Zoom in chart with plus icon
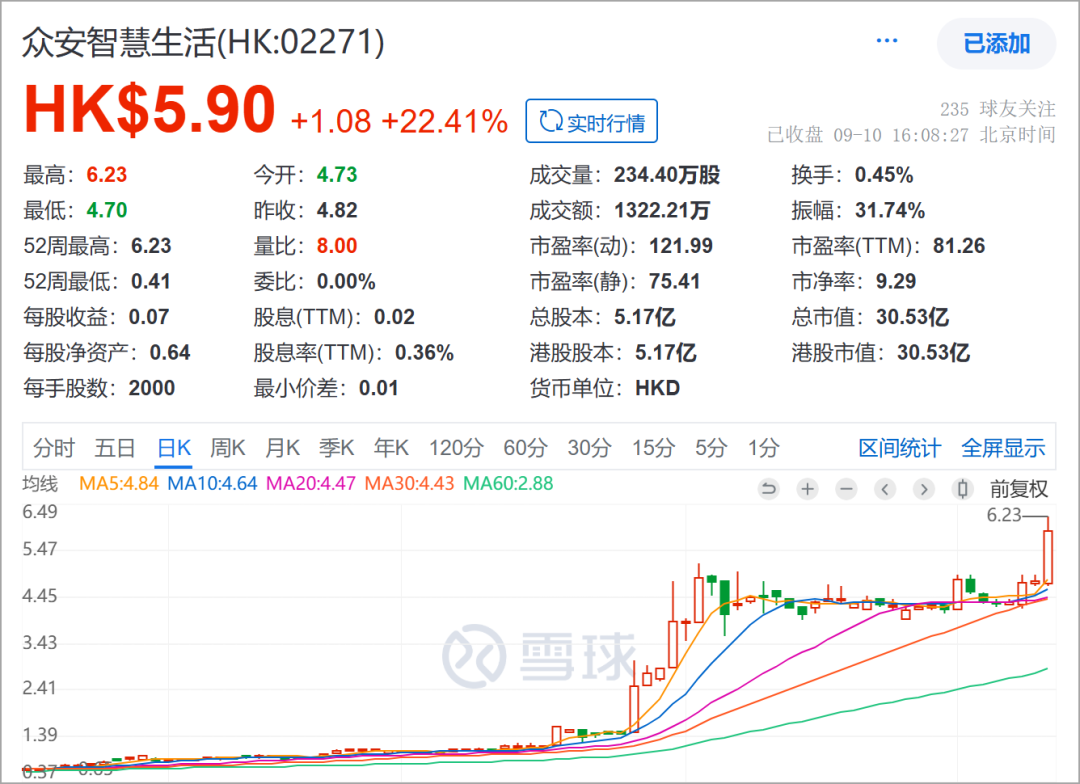Screen dimensions: 1080x784 click(807, 489)
